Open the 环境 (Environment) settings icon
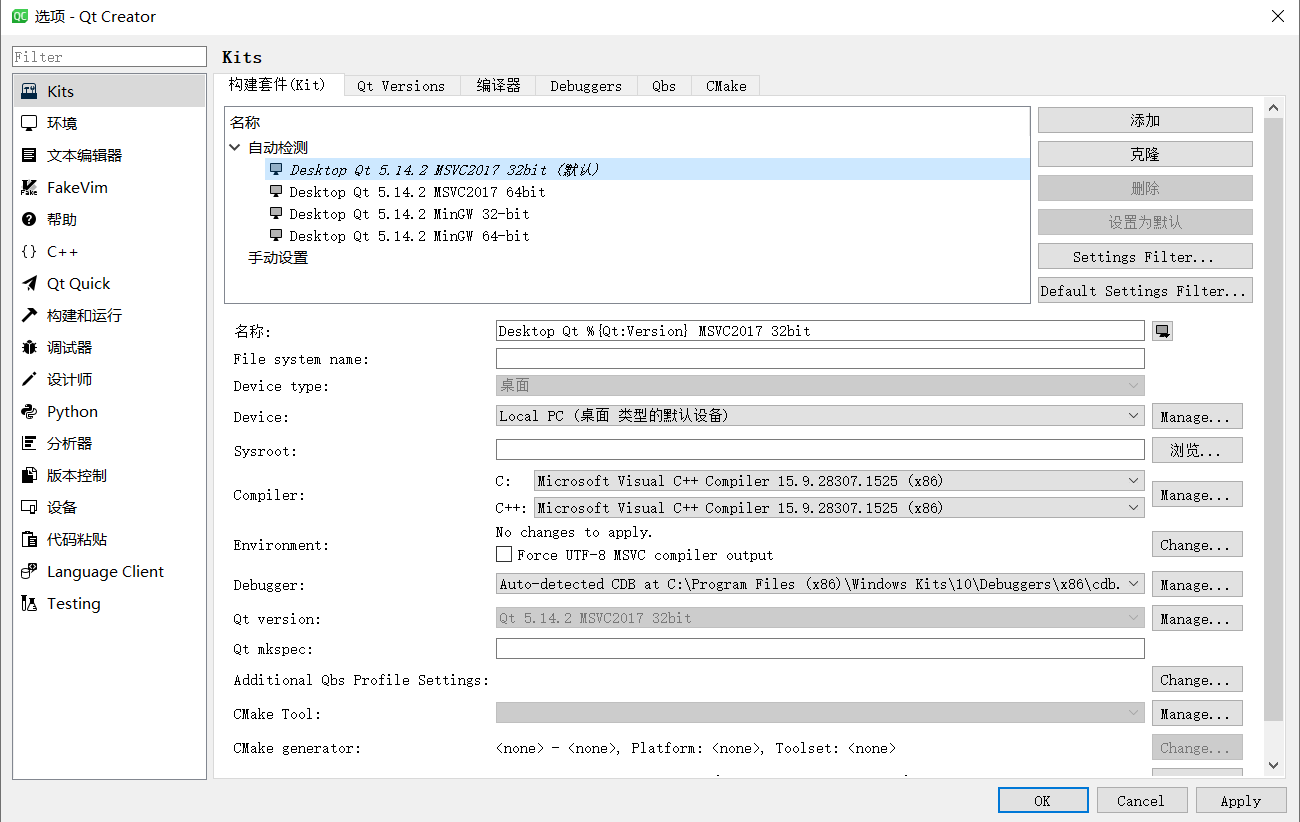The height and width of the screenshot is (822, 1300). (33, 123)
